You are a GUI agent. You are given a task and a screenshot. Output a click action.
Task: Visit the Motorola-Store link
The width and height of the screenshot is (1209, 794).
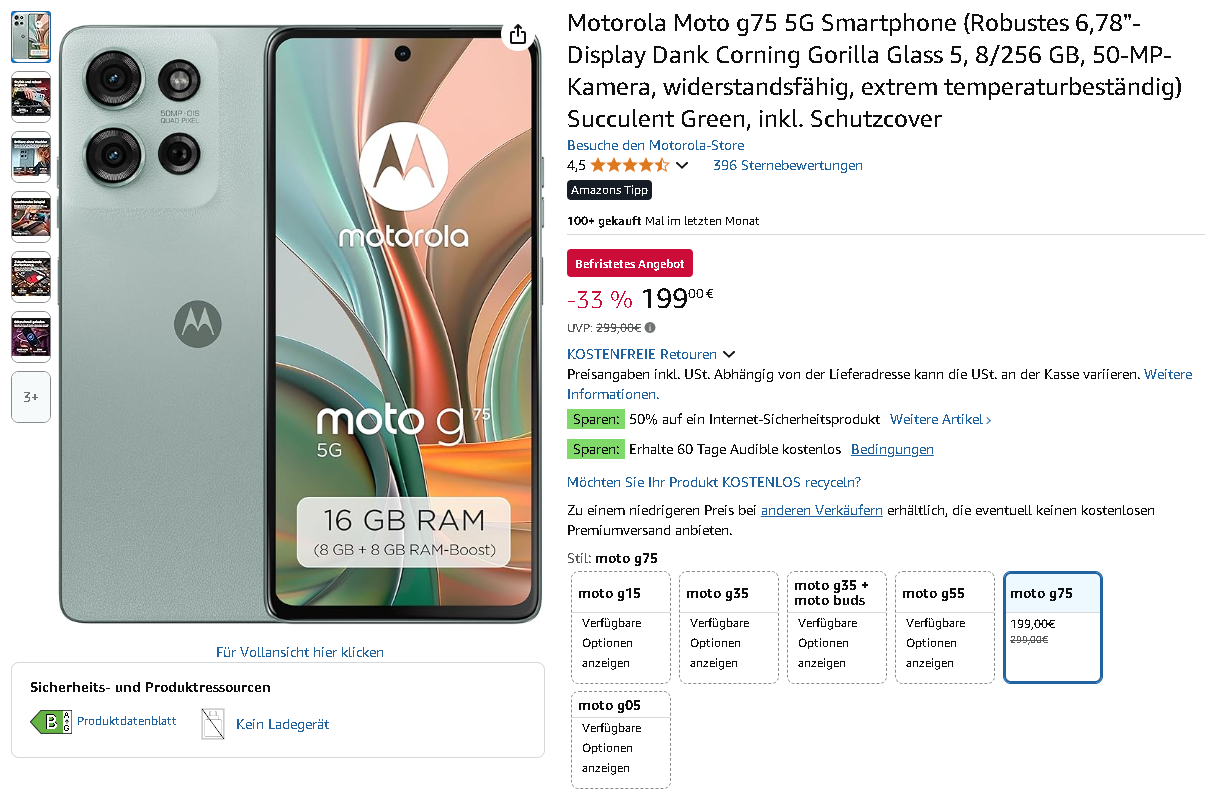pos(655,145)
